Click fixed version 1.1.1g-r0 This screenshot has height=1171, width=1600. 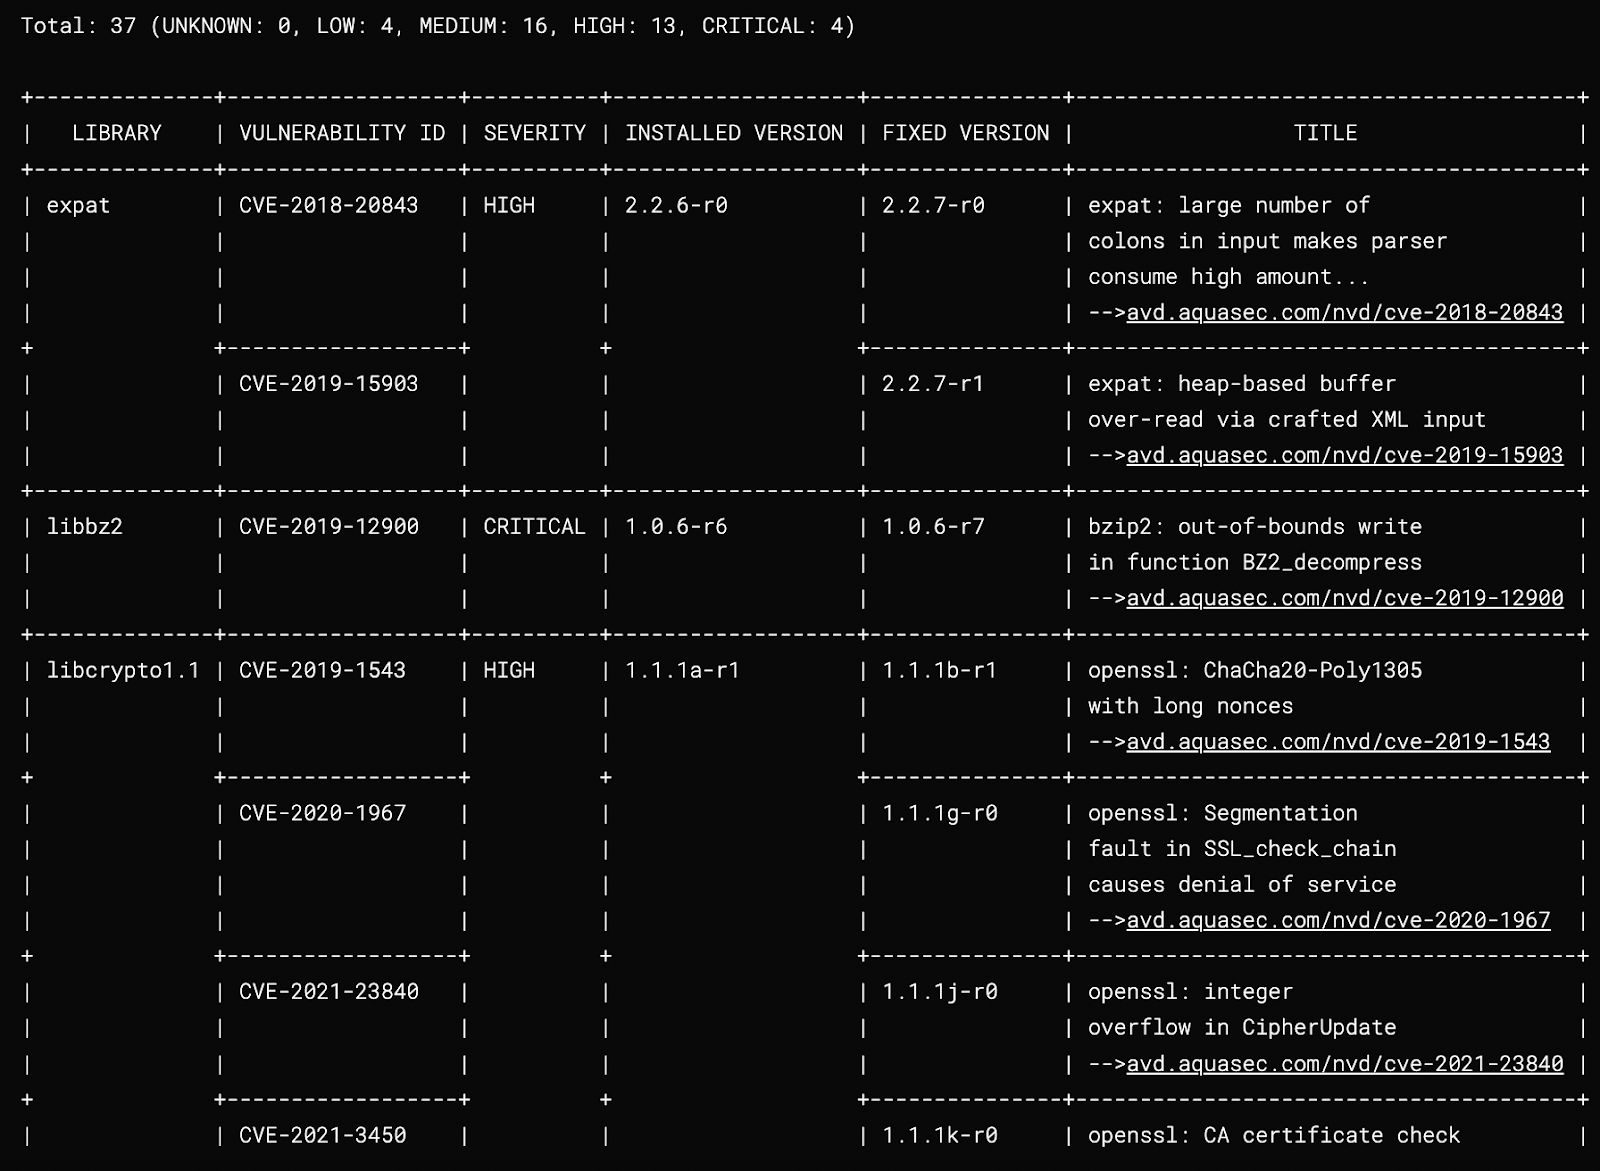click(939, 813)
